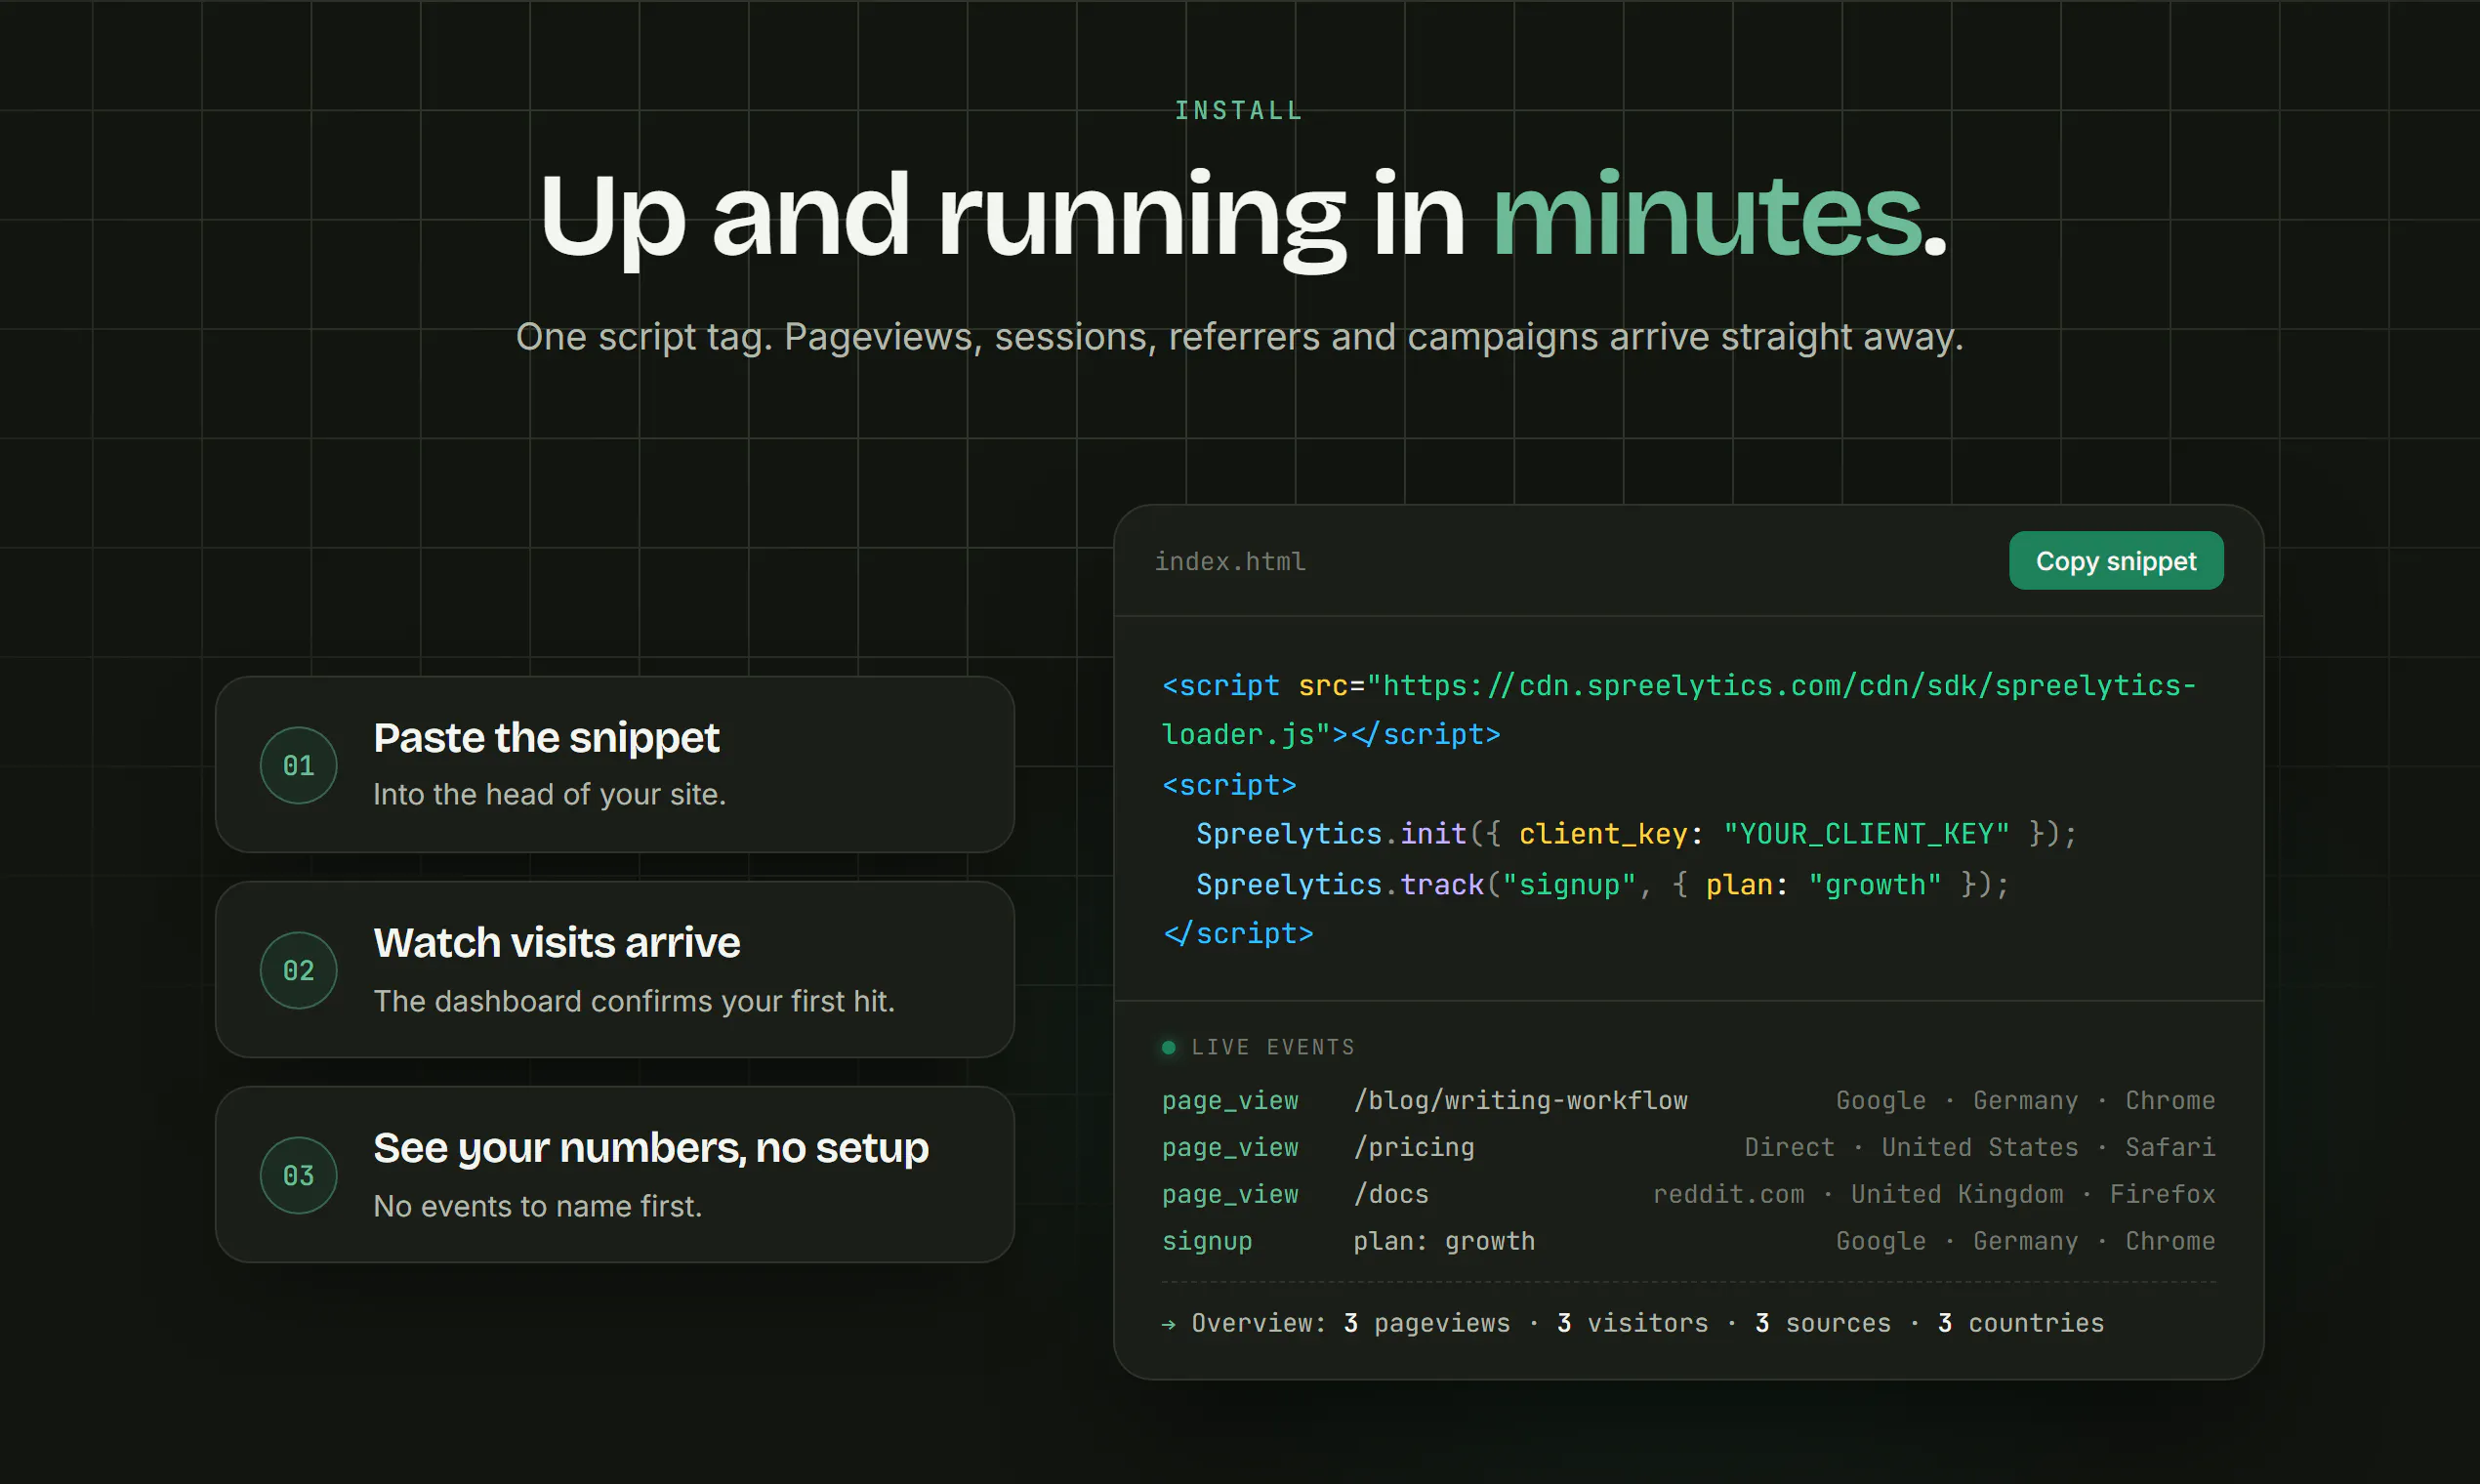Click the Copy snippet button
Viewport: 2480px width, 1484px height.
[x=2116, y=561]
